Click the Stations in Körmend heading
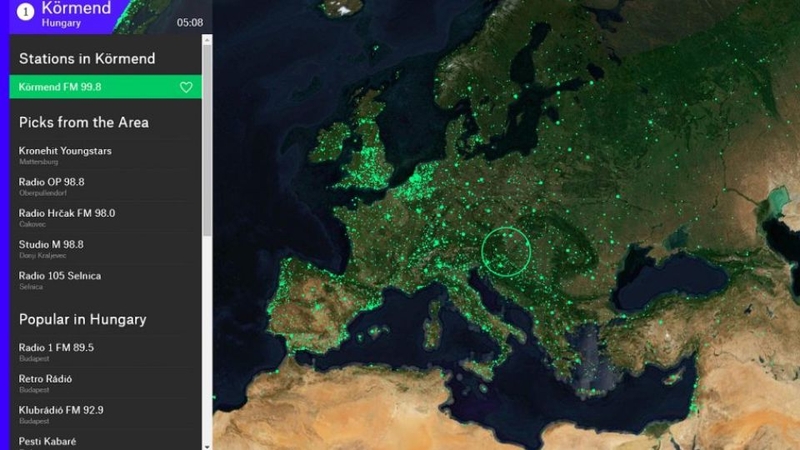The height and width of the screenshot is (450, 800). pos(87,59)
